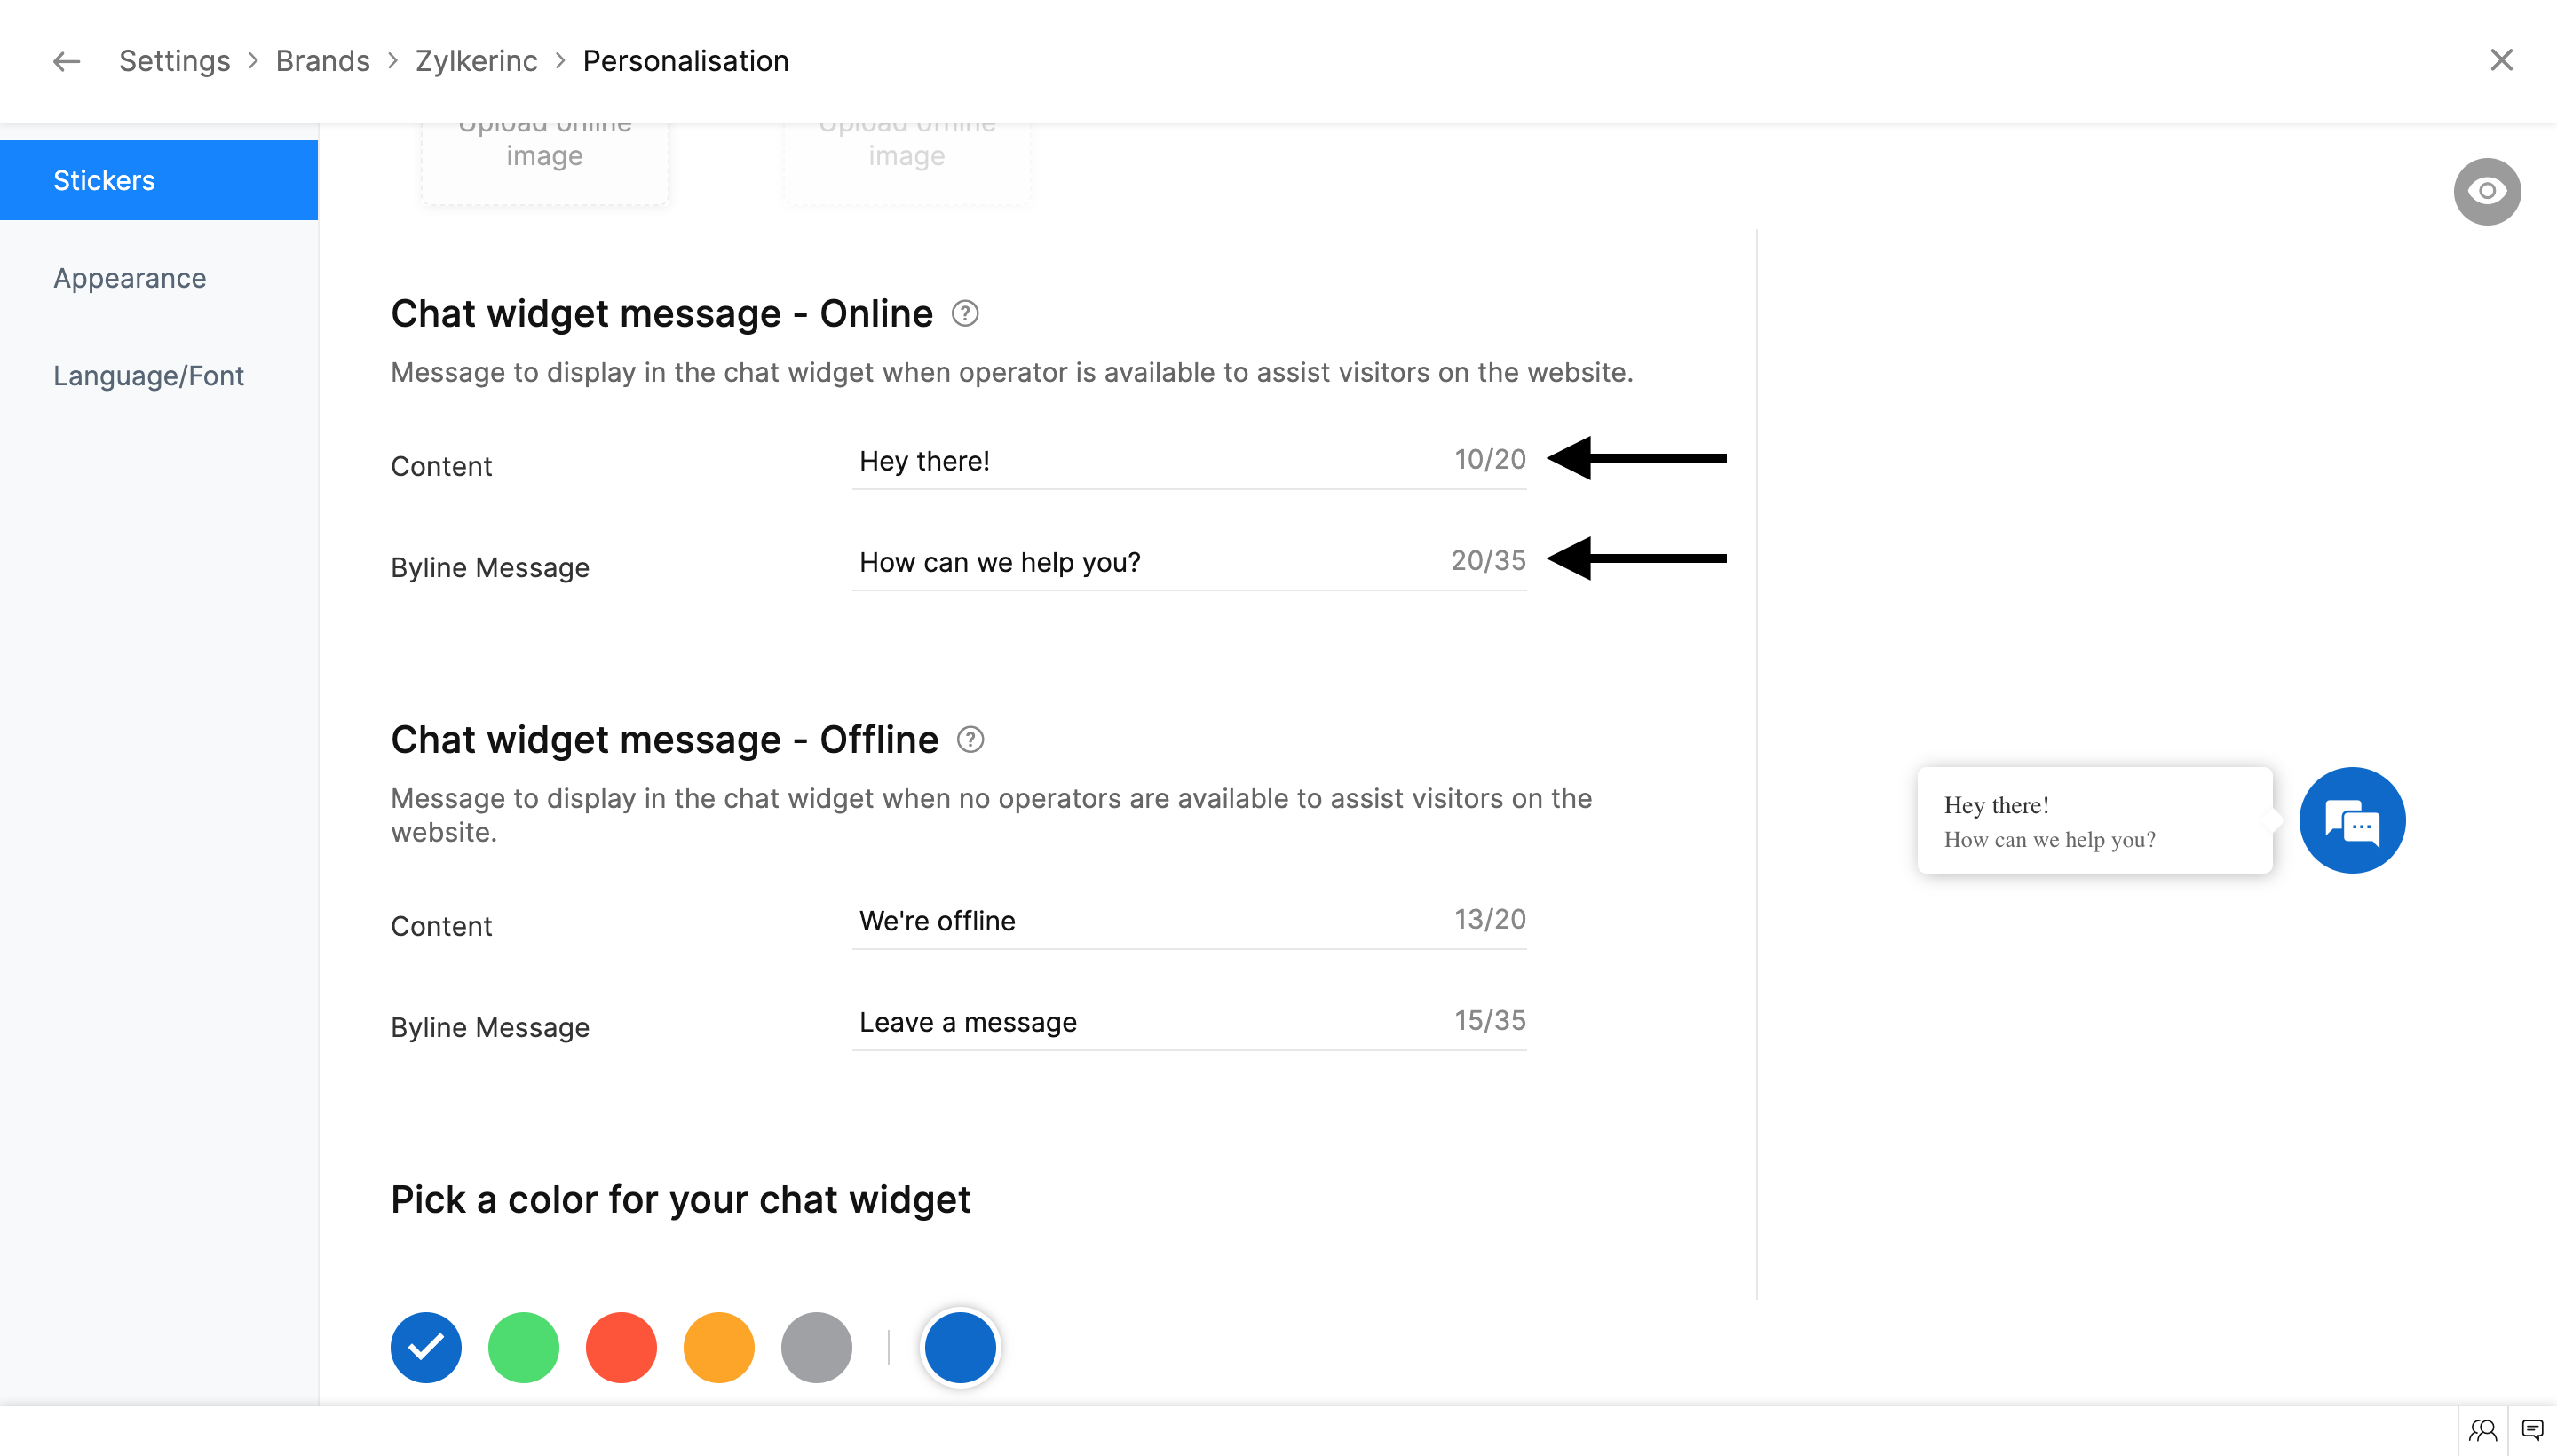
Task: Navigate to Zylkerinc breadcrumb link
Action: click(476, 61)
